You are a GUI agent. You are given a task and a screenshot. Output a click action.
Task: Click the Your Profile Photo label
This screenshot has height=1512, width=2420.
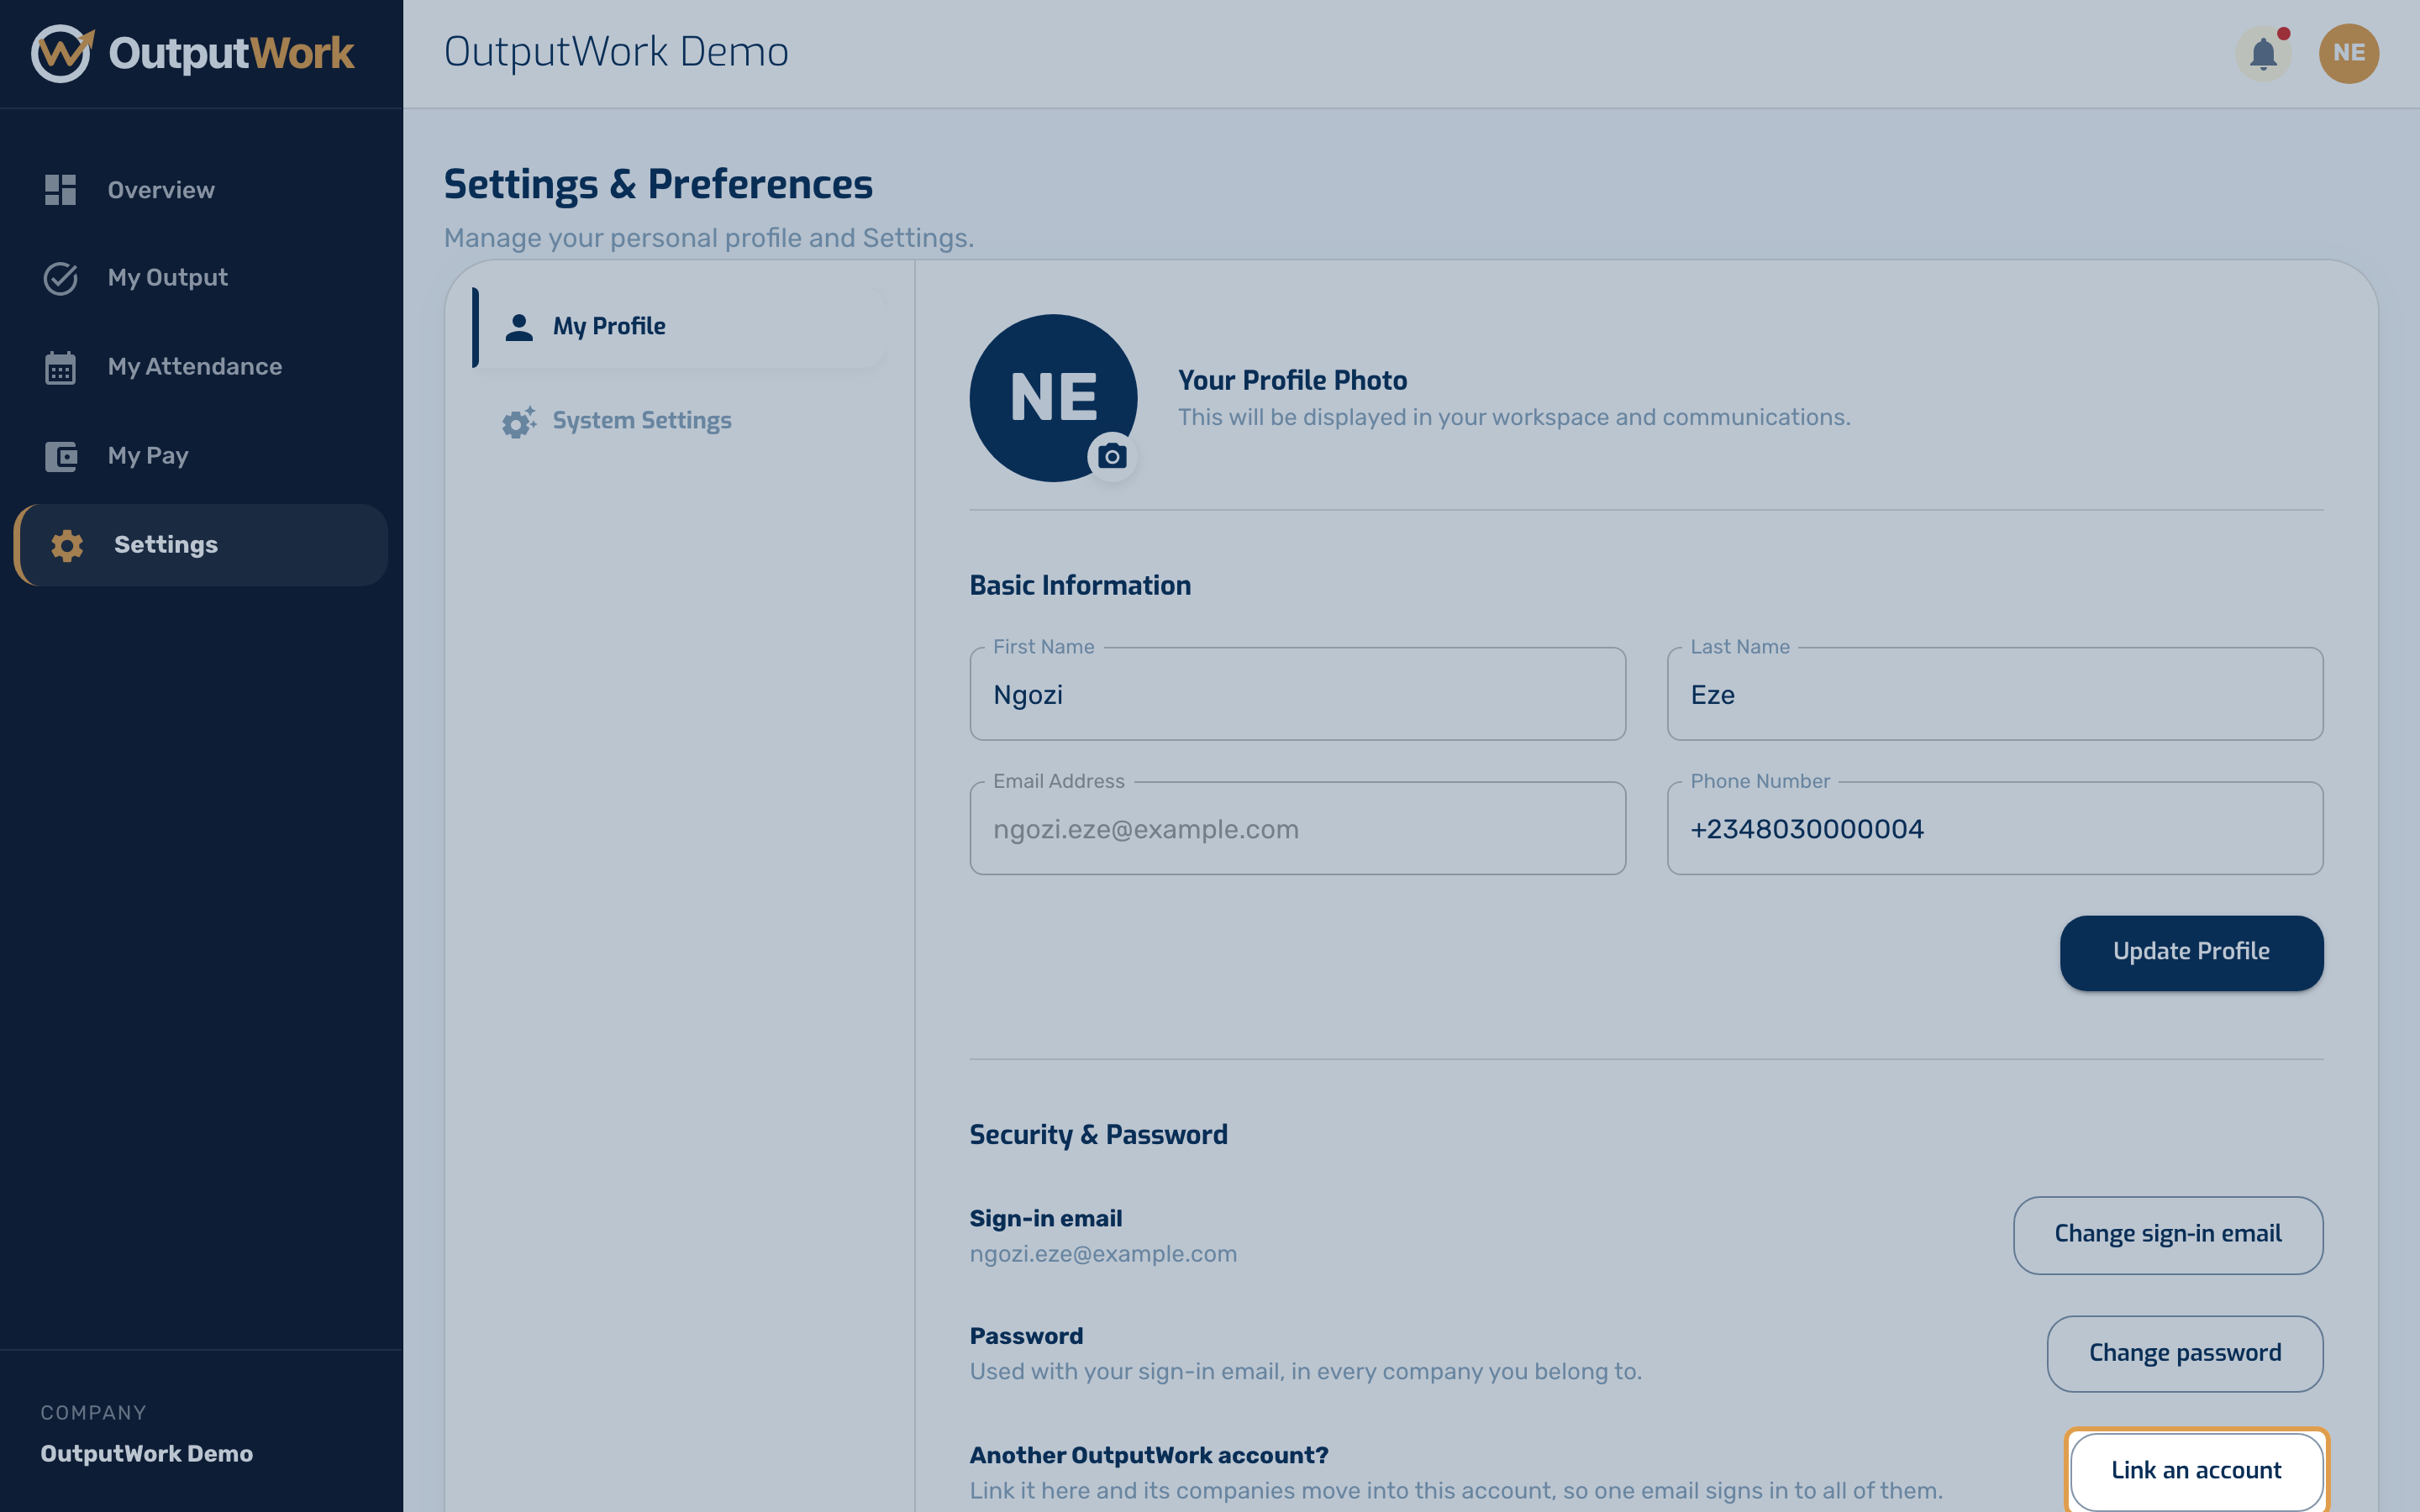(1292, 381)
